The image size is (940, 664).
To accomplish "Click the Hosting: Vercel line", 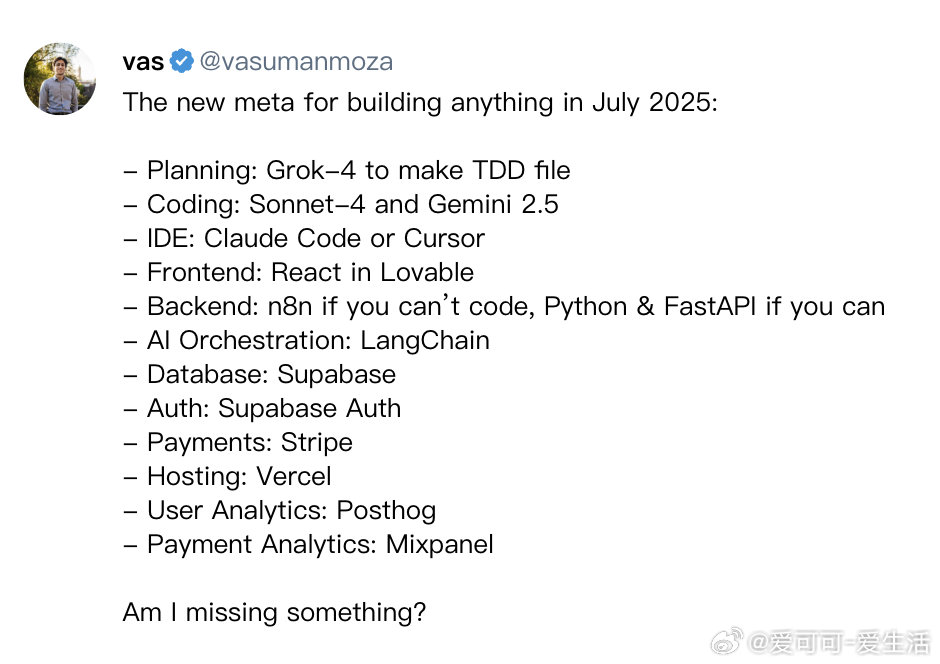I will tap(227, 477).
